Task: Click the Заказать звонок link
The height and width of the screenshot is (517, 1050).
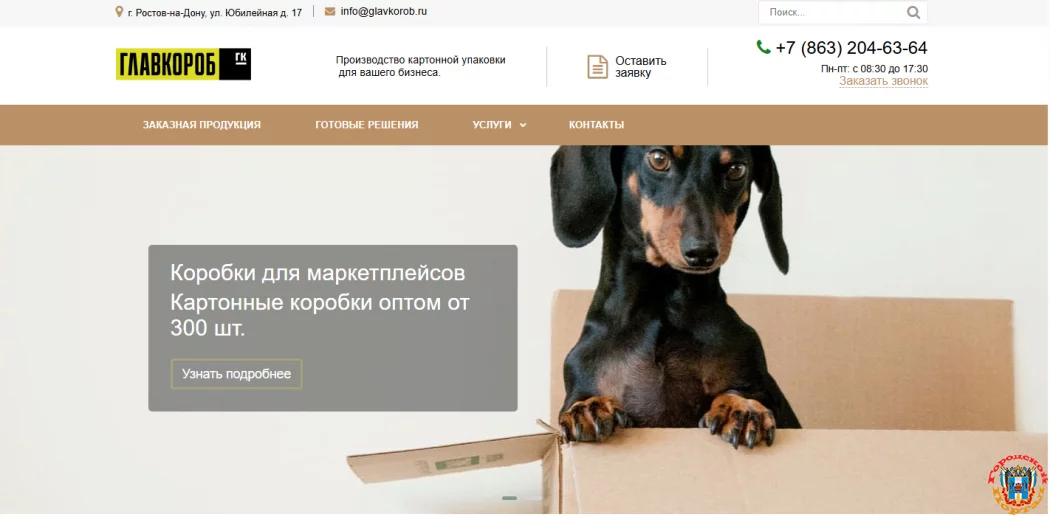Action: point(883,81)
